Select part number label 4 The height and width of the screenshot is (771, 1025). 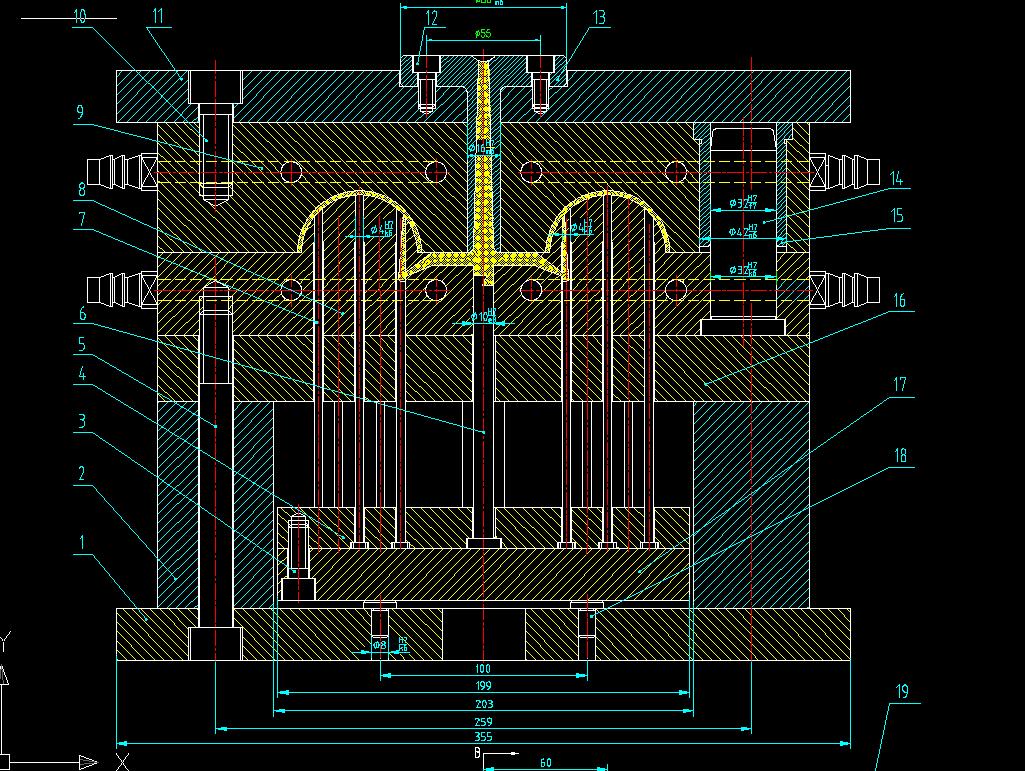tap(82, 373)
